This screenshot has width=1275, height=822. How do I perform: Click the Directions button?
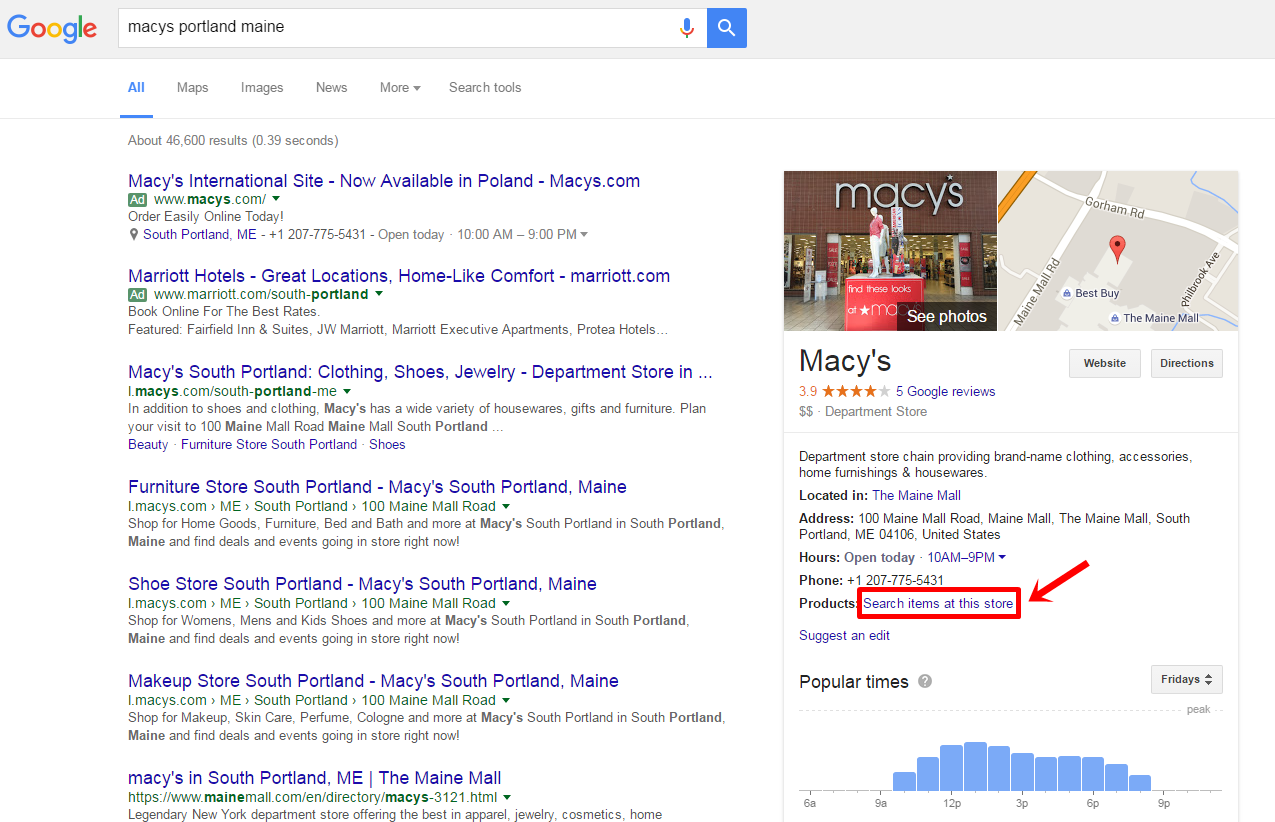click(x=1187, y=363)
